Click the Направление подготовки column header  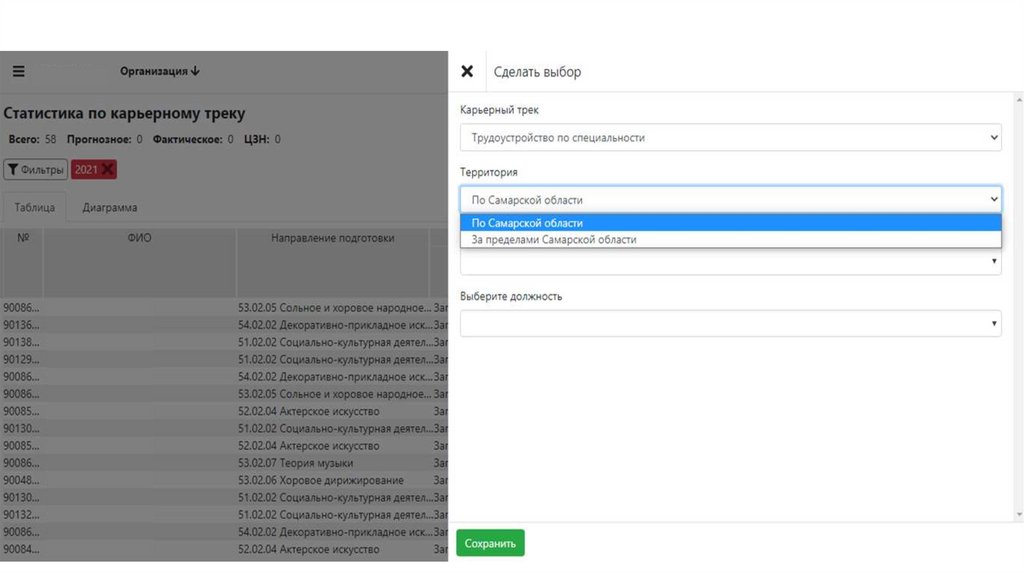click(332, 238)
